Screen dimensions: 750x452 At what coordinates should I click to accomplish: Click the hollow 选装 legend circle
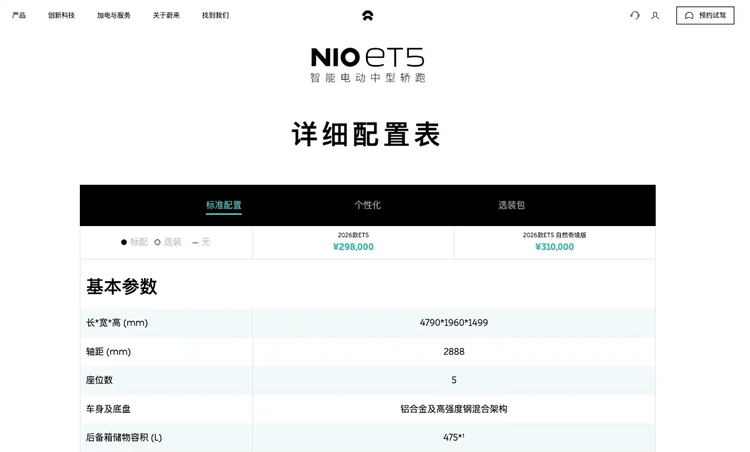coord(157,242)
